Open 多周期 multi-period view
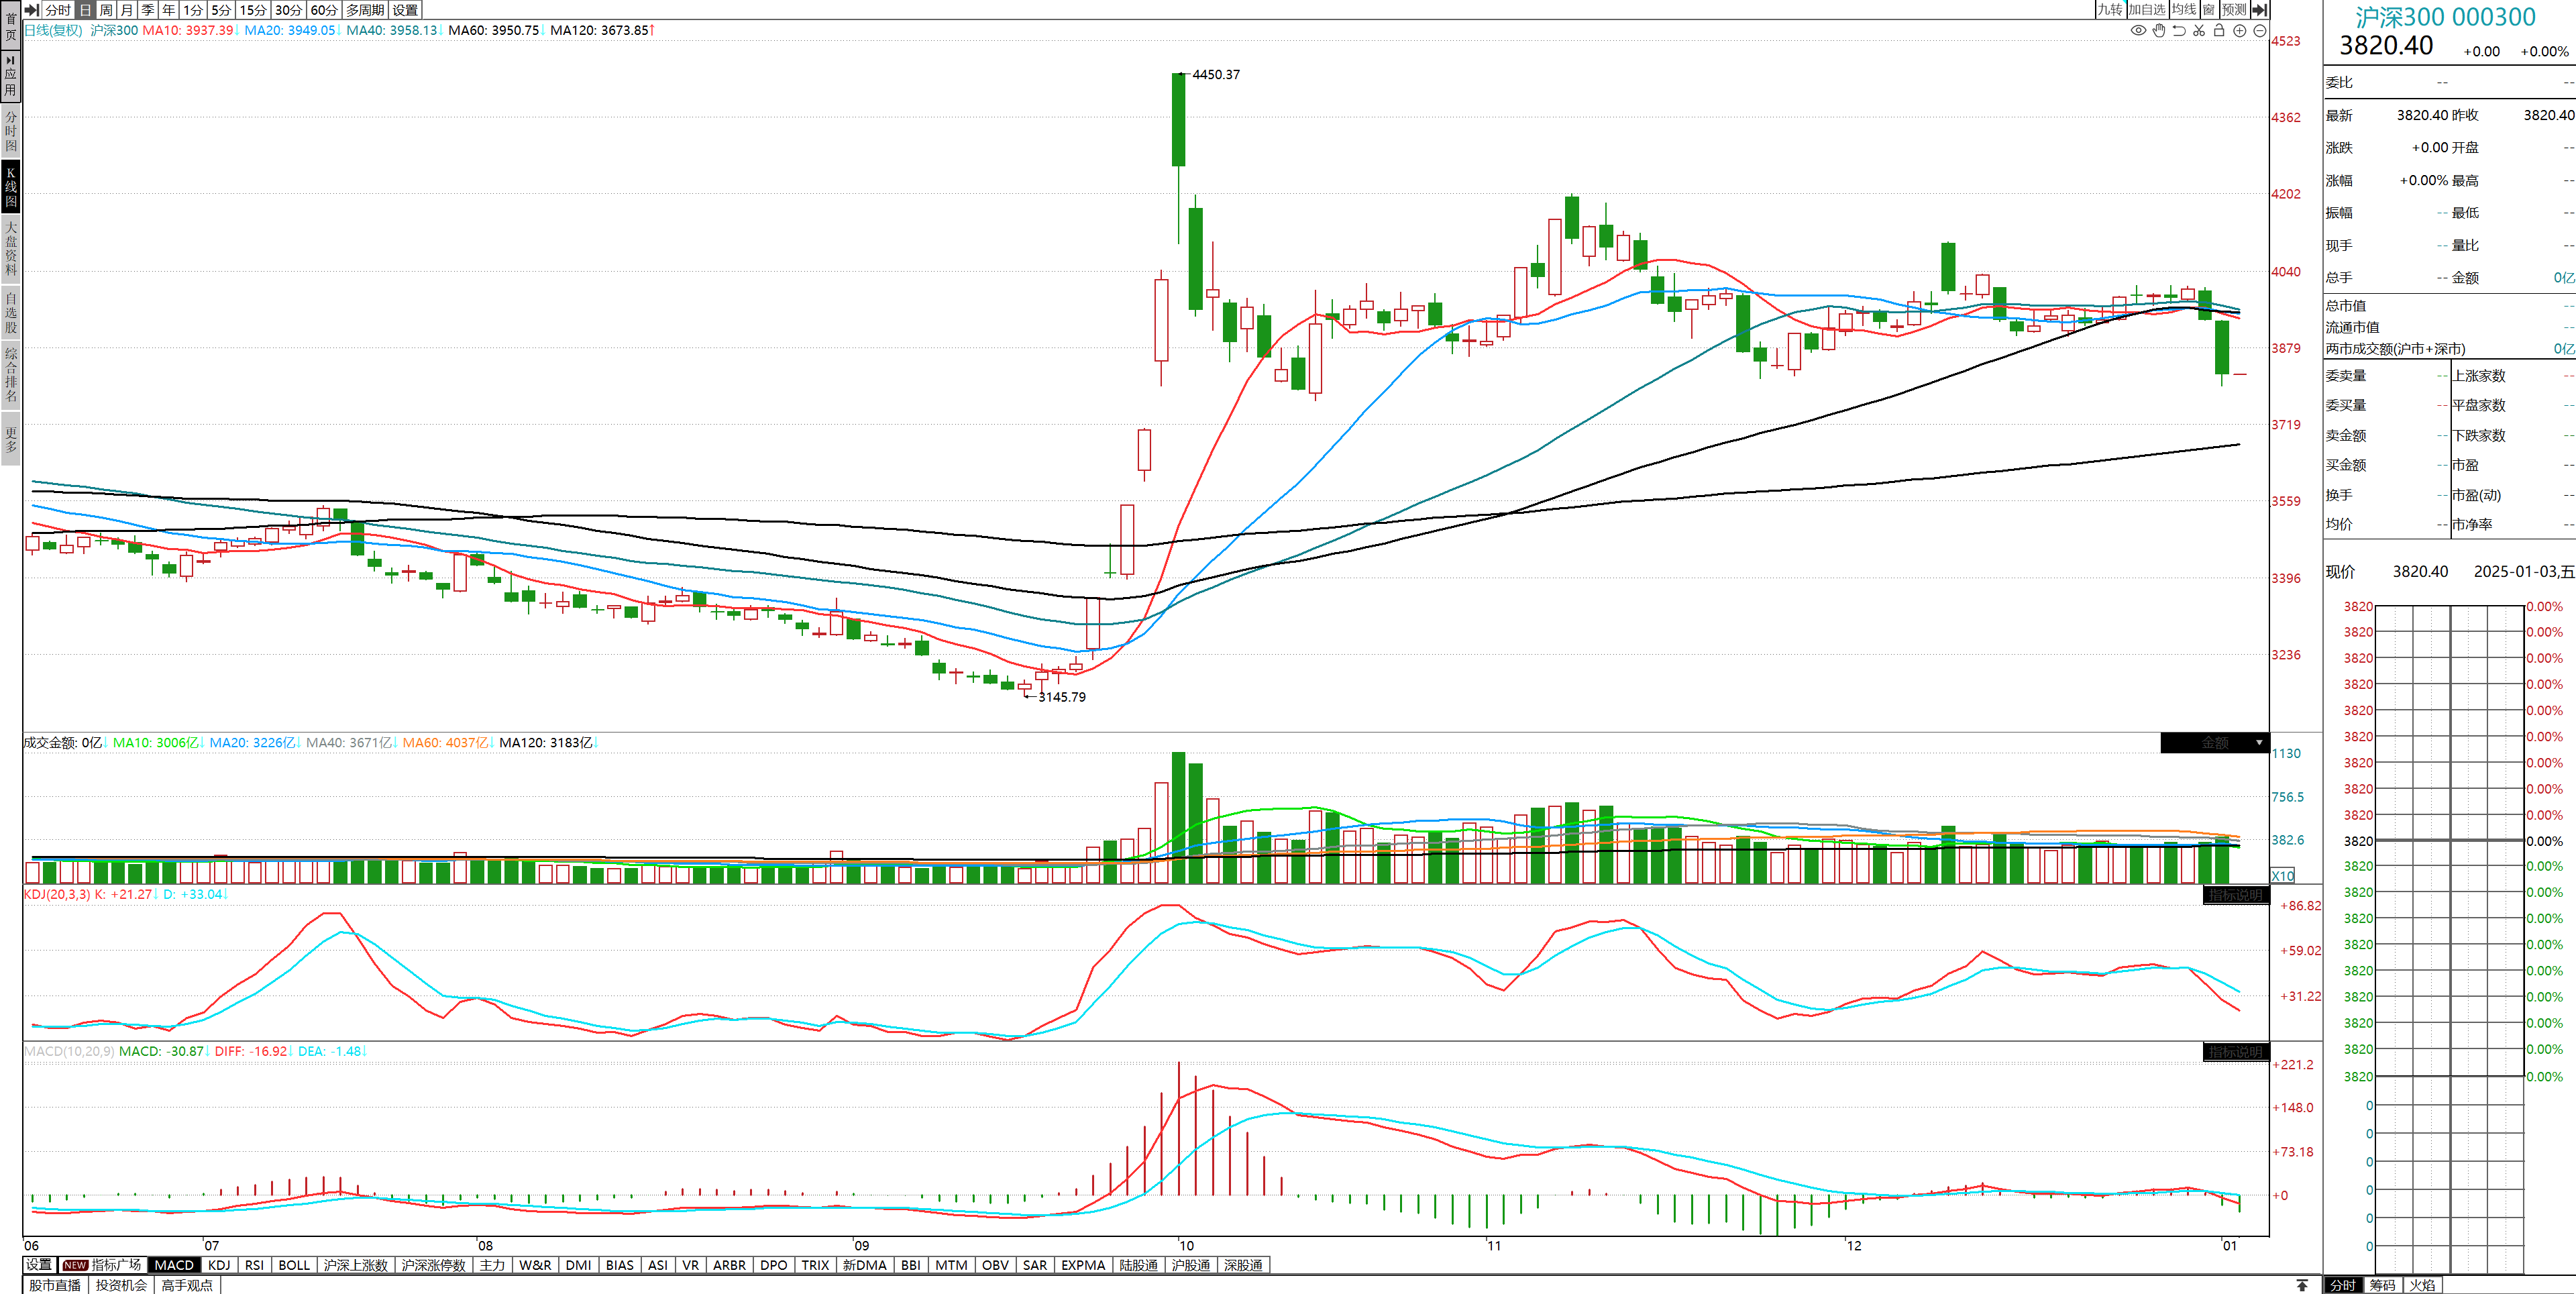 tap(365, 10)
